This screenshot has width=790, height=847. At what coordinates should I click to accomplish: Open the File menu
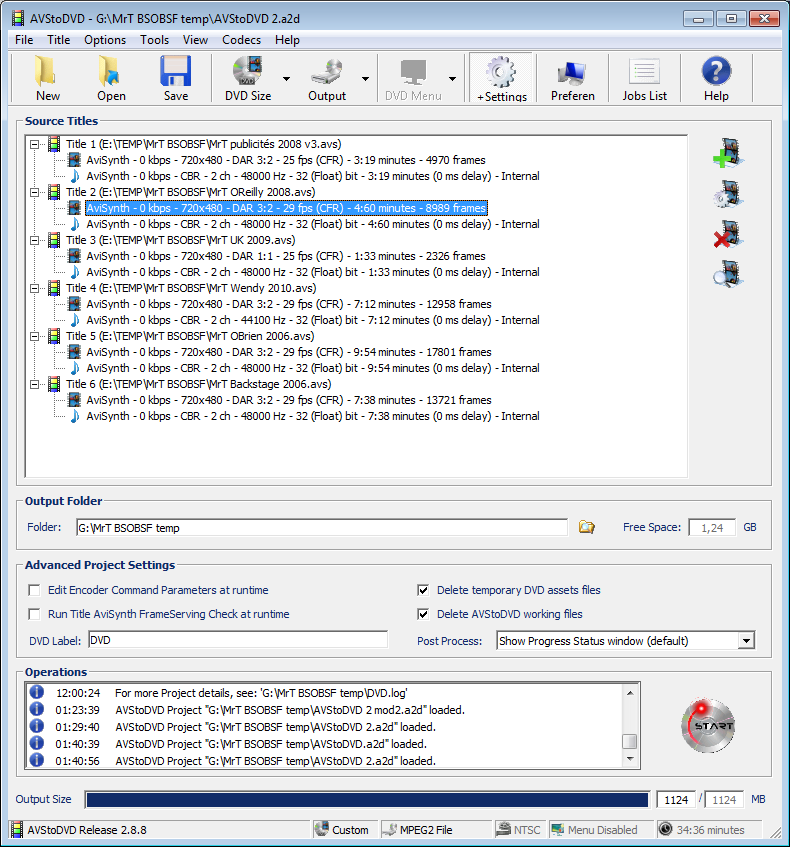24,40
